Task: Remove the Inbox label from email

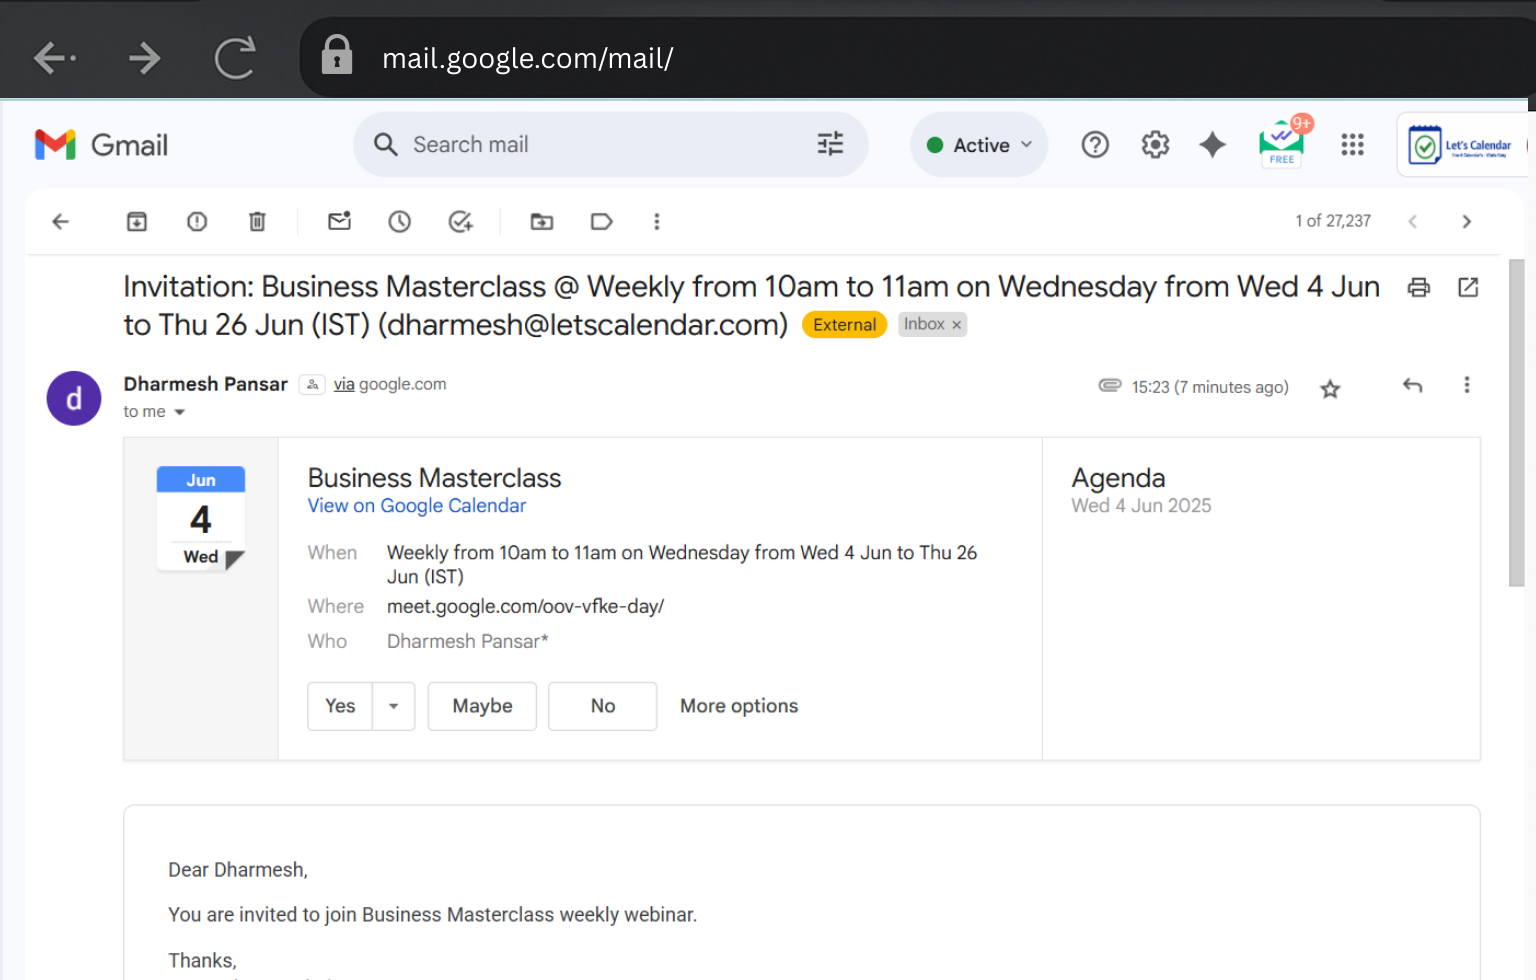Action: [x=957, y=325]
